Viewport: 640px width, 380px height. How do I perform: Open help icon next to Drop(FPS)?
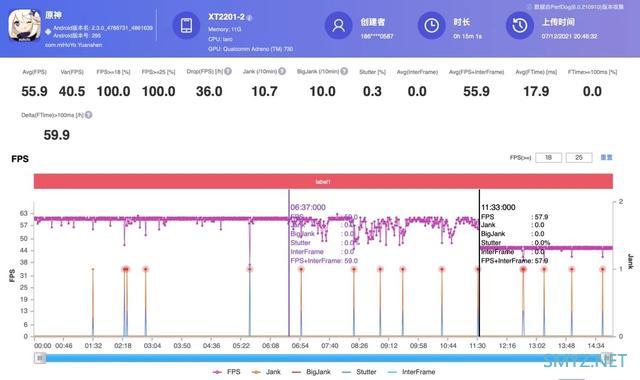(x=228, y=71)
